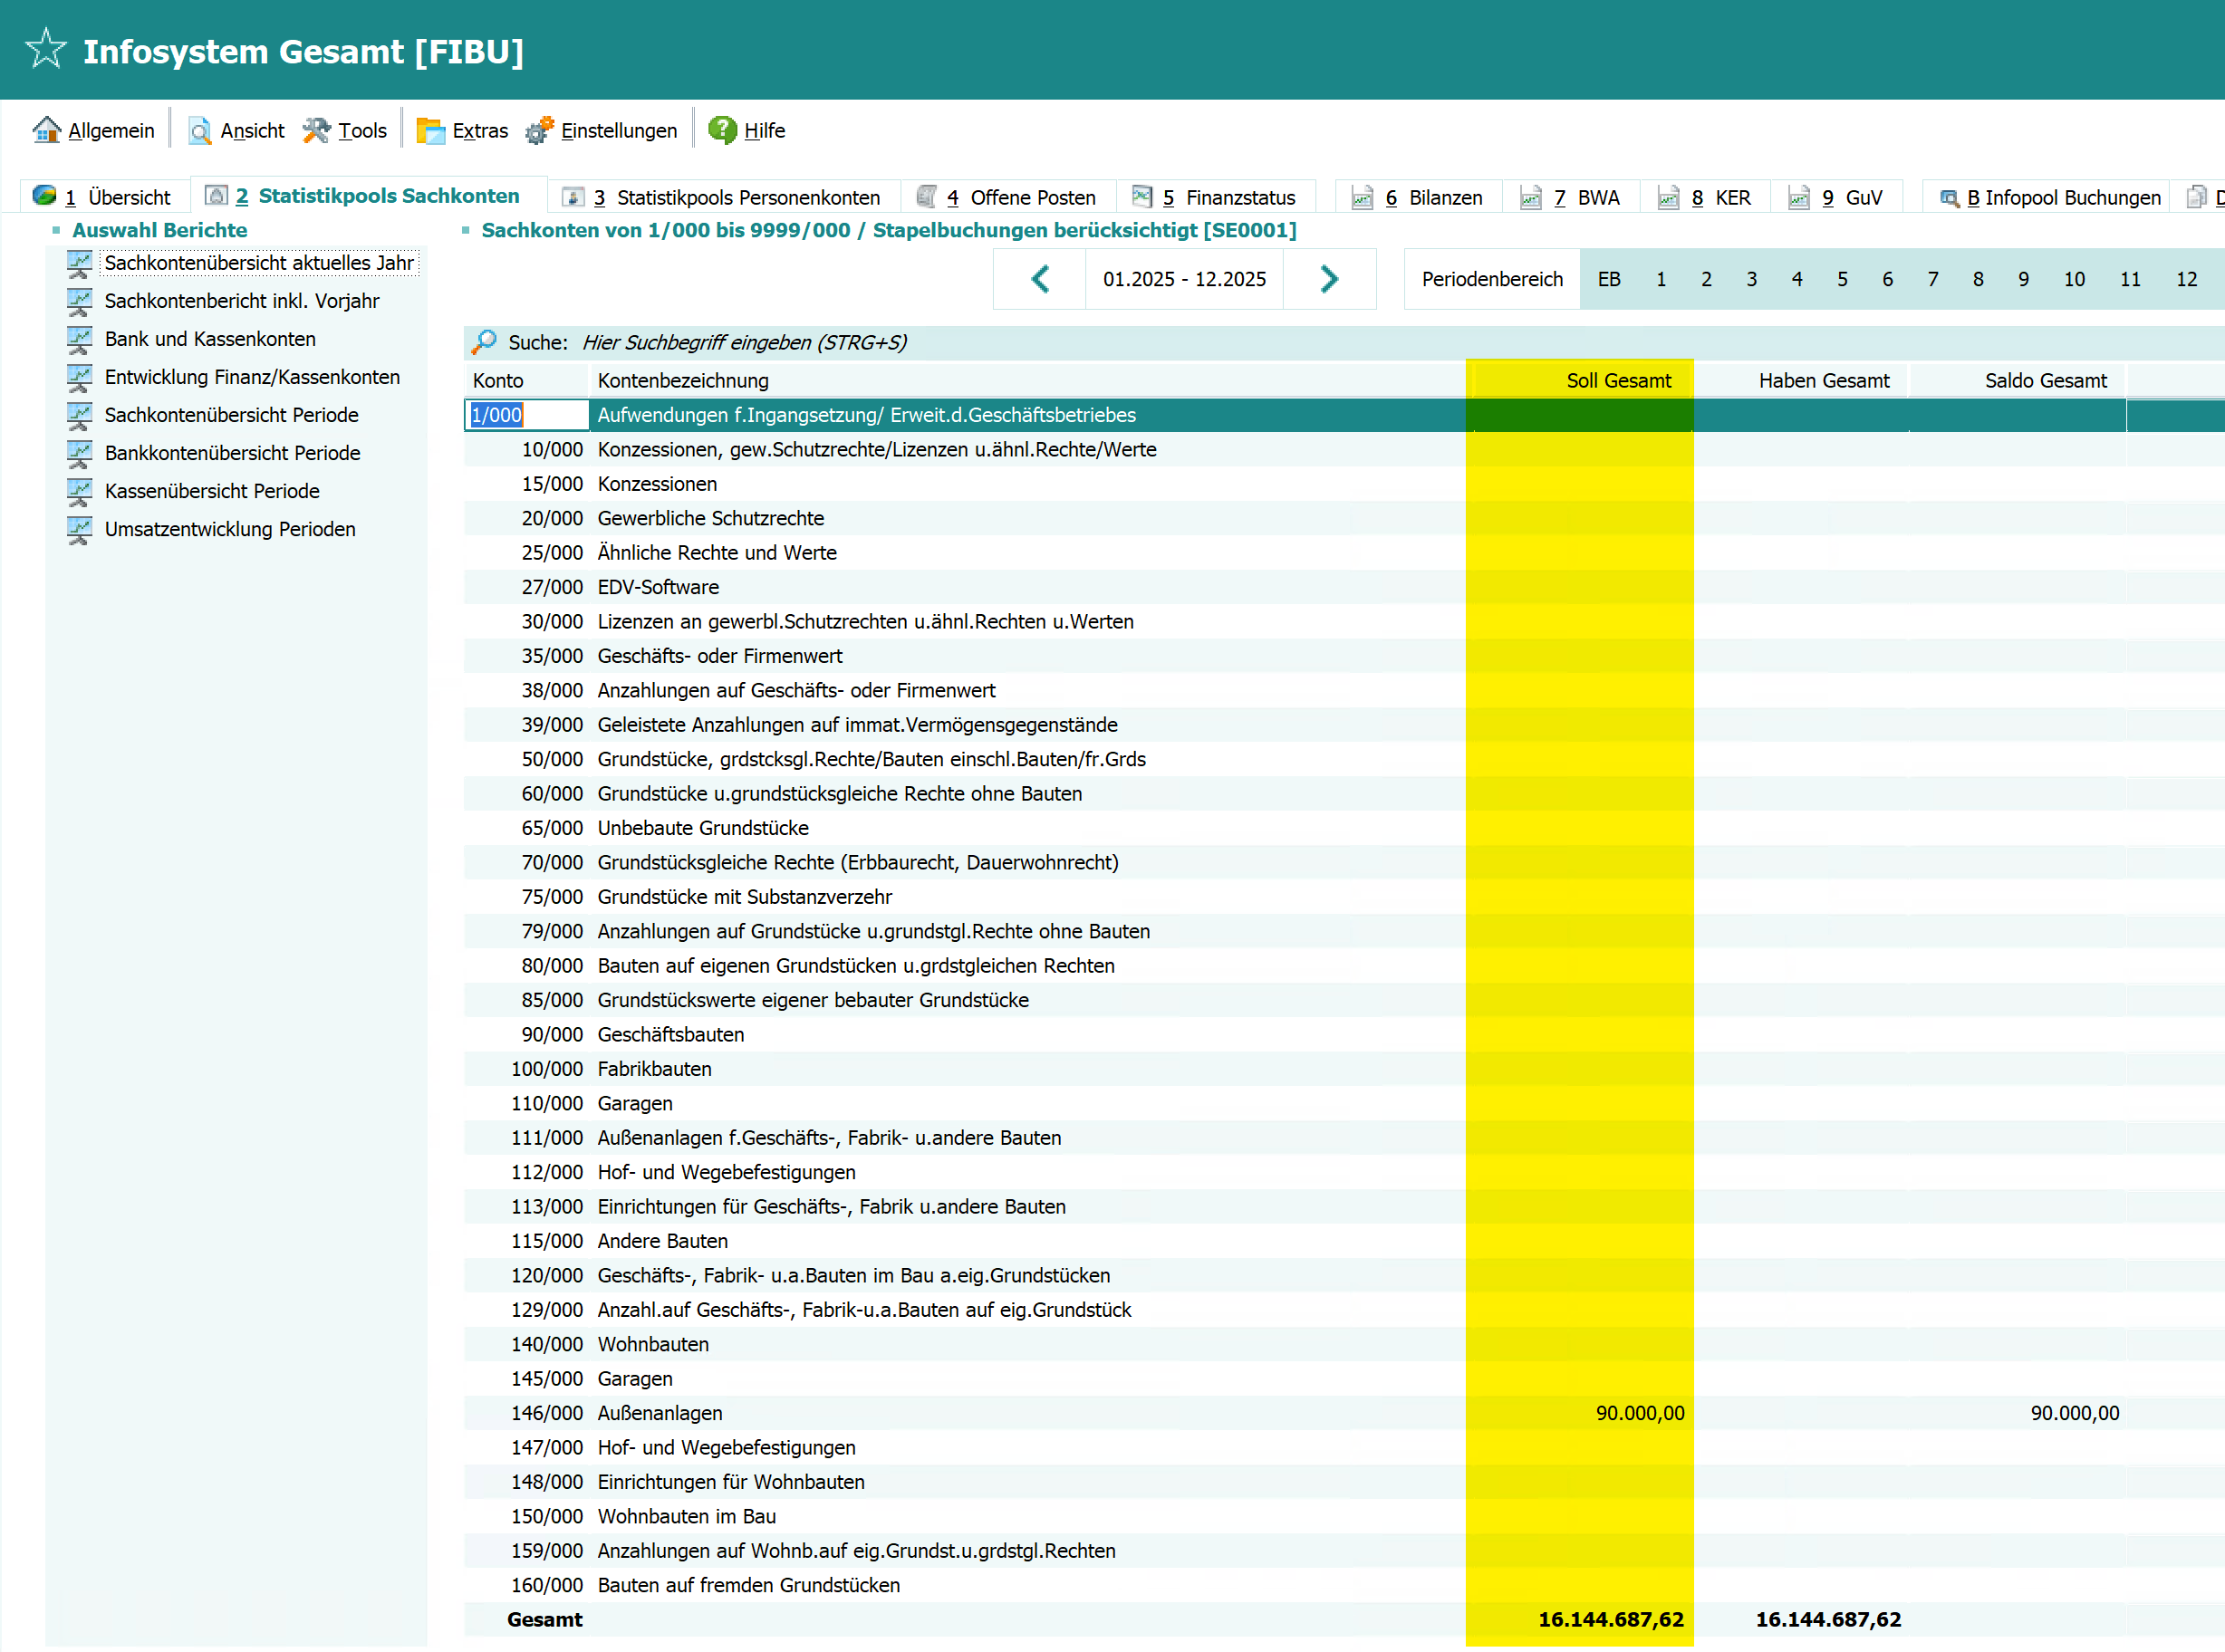The width and height of the screenshot is (2225, 1652).
Task: Go to the previous period with the left arrow
Action: pyautogui.click(x=1040, y=279)
